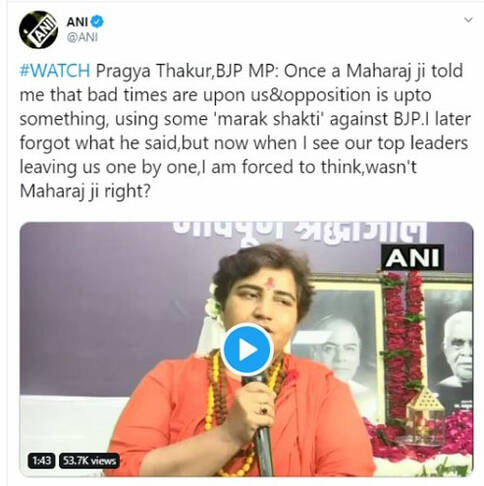Play the video with blue play button

point(247,350)
